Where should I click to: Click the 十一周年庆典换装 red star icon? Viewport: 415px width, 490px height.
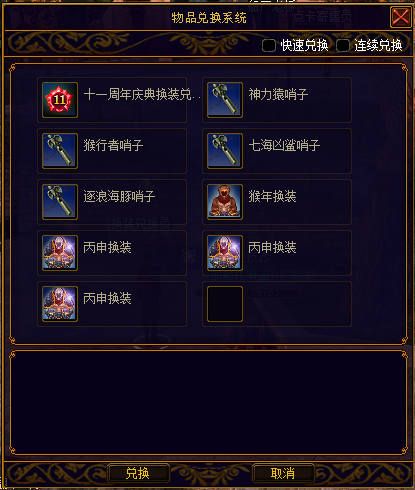point(60,100)
